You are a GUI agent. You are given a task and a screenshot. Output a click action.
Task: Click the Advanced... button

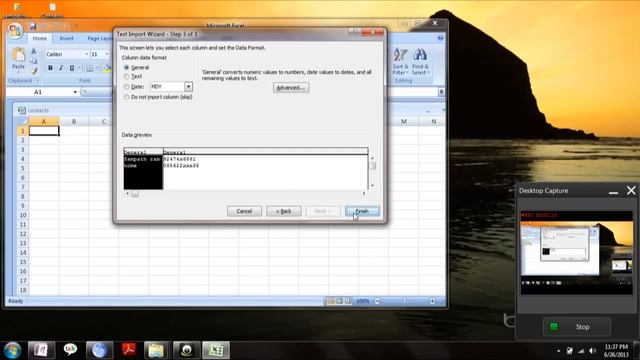(291, 88)
